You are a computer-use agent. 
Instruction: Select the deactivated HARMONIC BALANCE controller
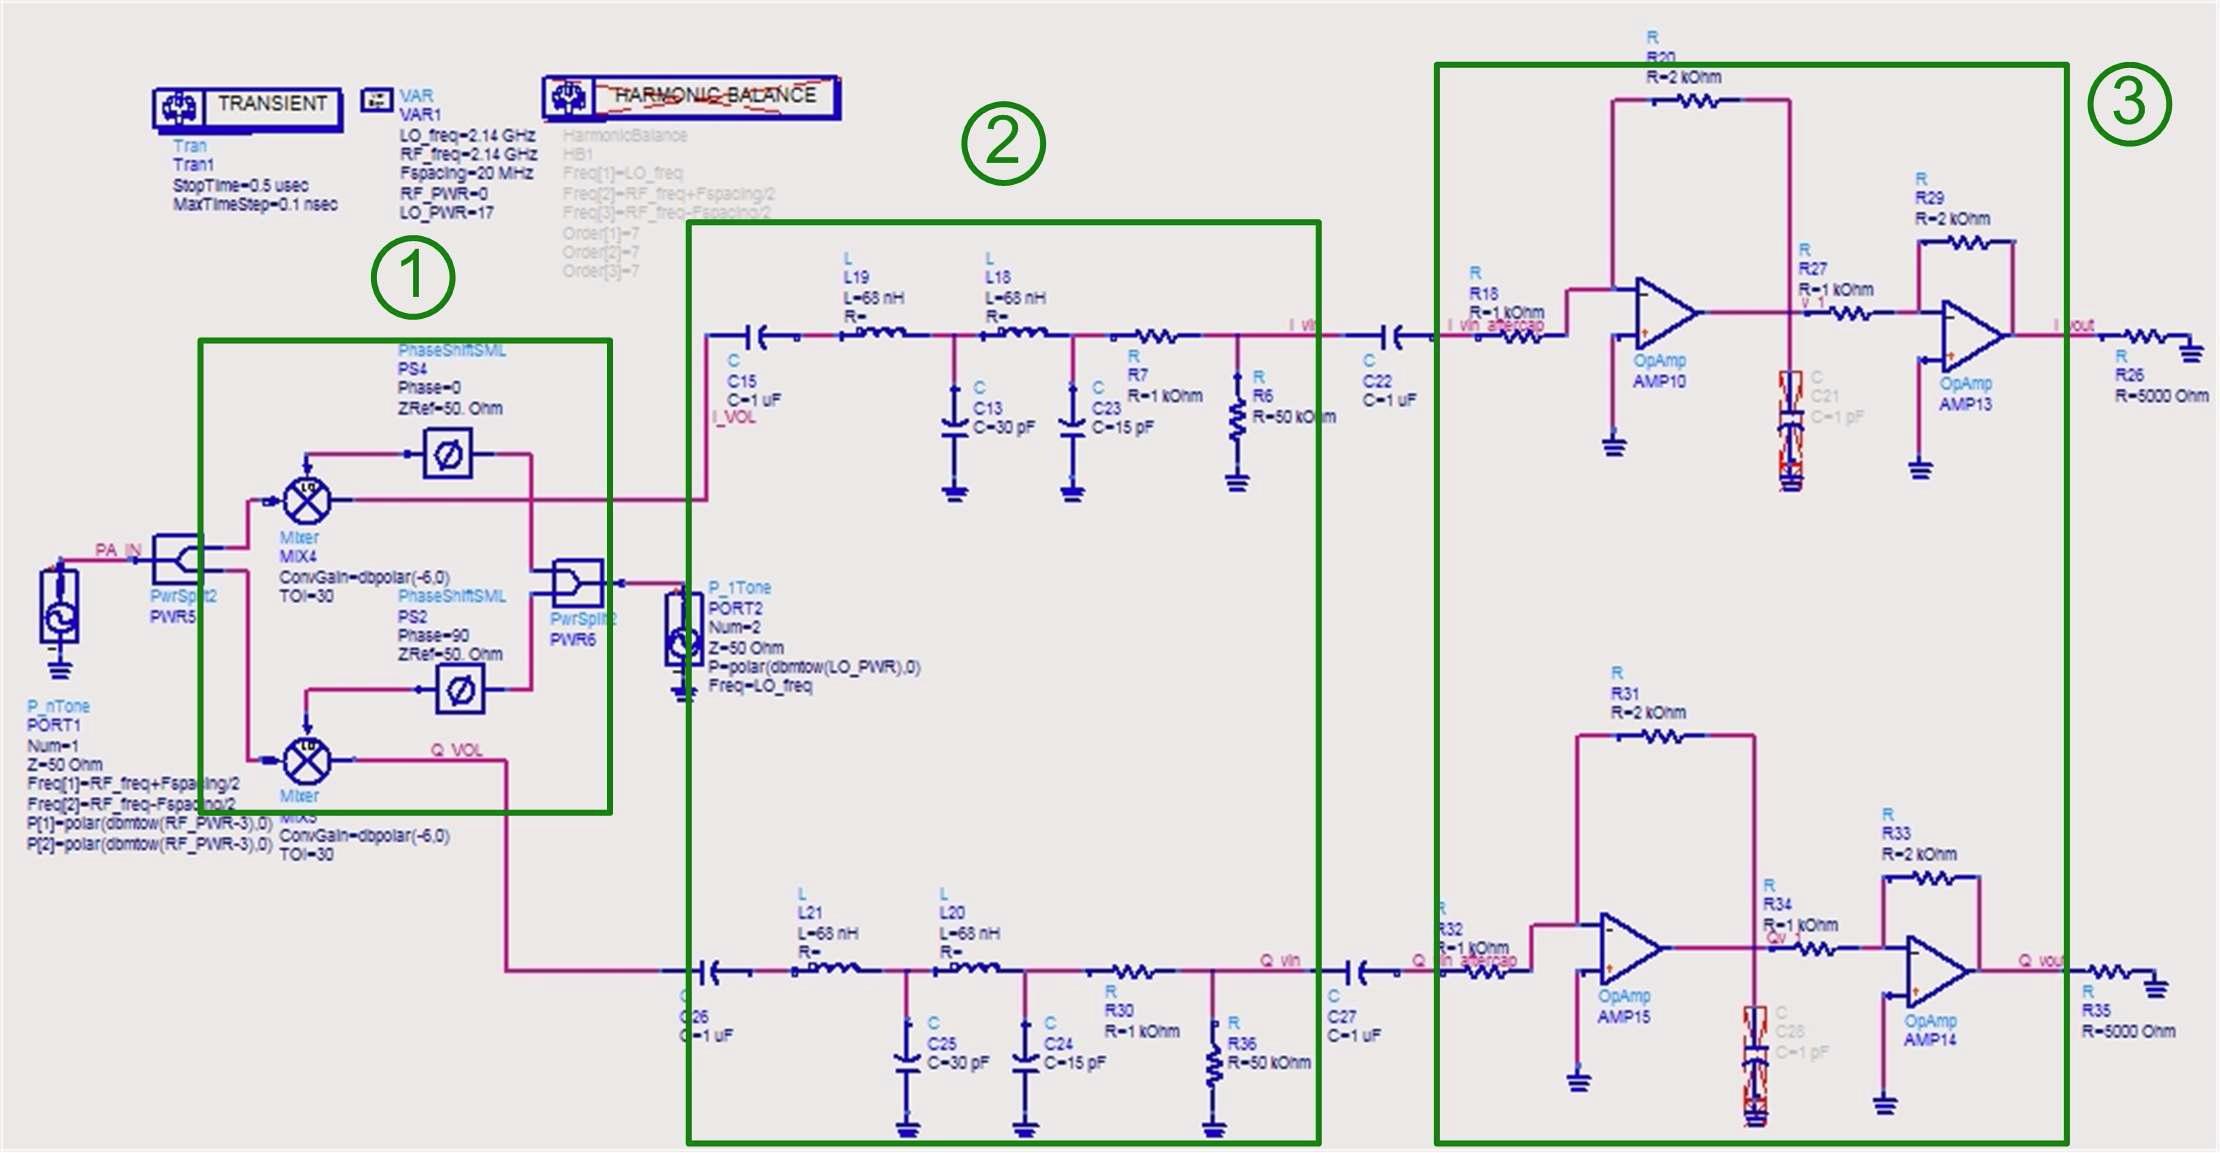pos(691,97)
